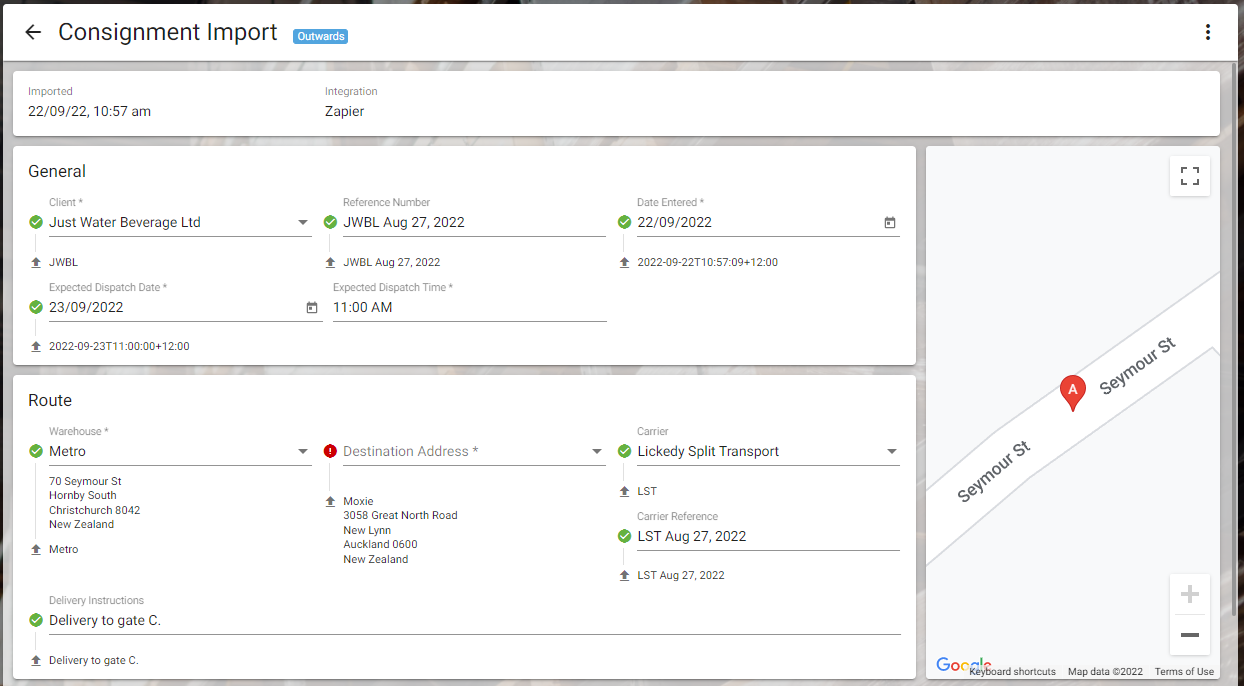Click the Outwards badge

click(320, 37)
